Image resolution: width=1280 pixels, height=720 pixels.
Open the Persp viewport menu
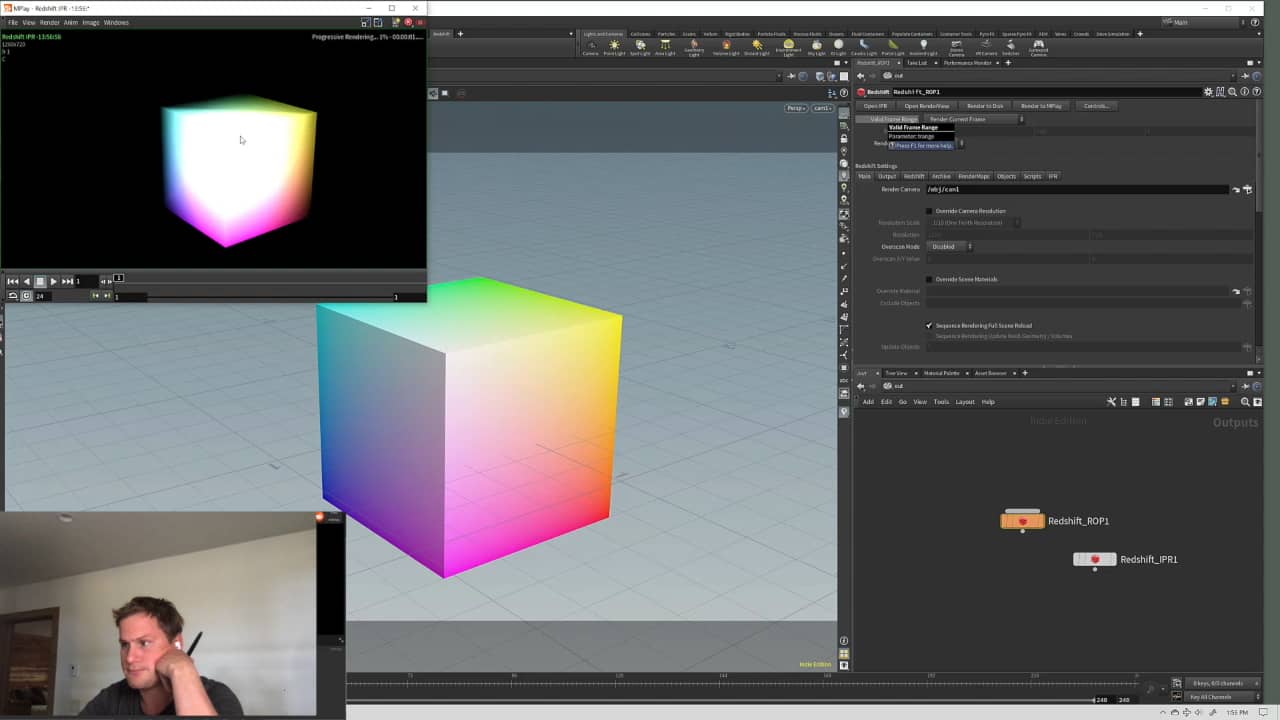tap(796, 108)
